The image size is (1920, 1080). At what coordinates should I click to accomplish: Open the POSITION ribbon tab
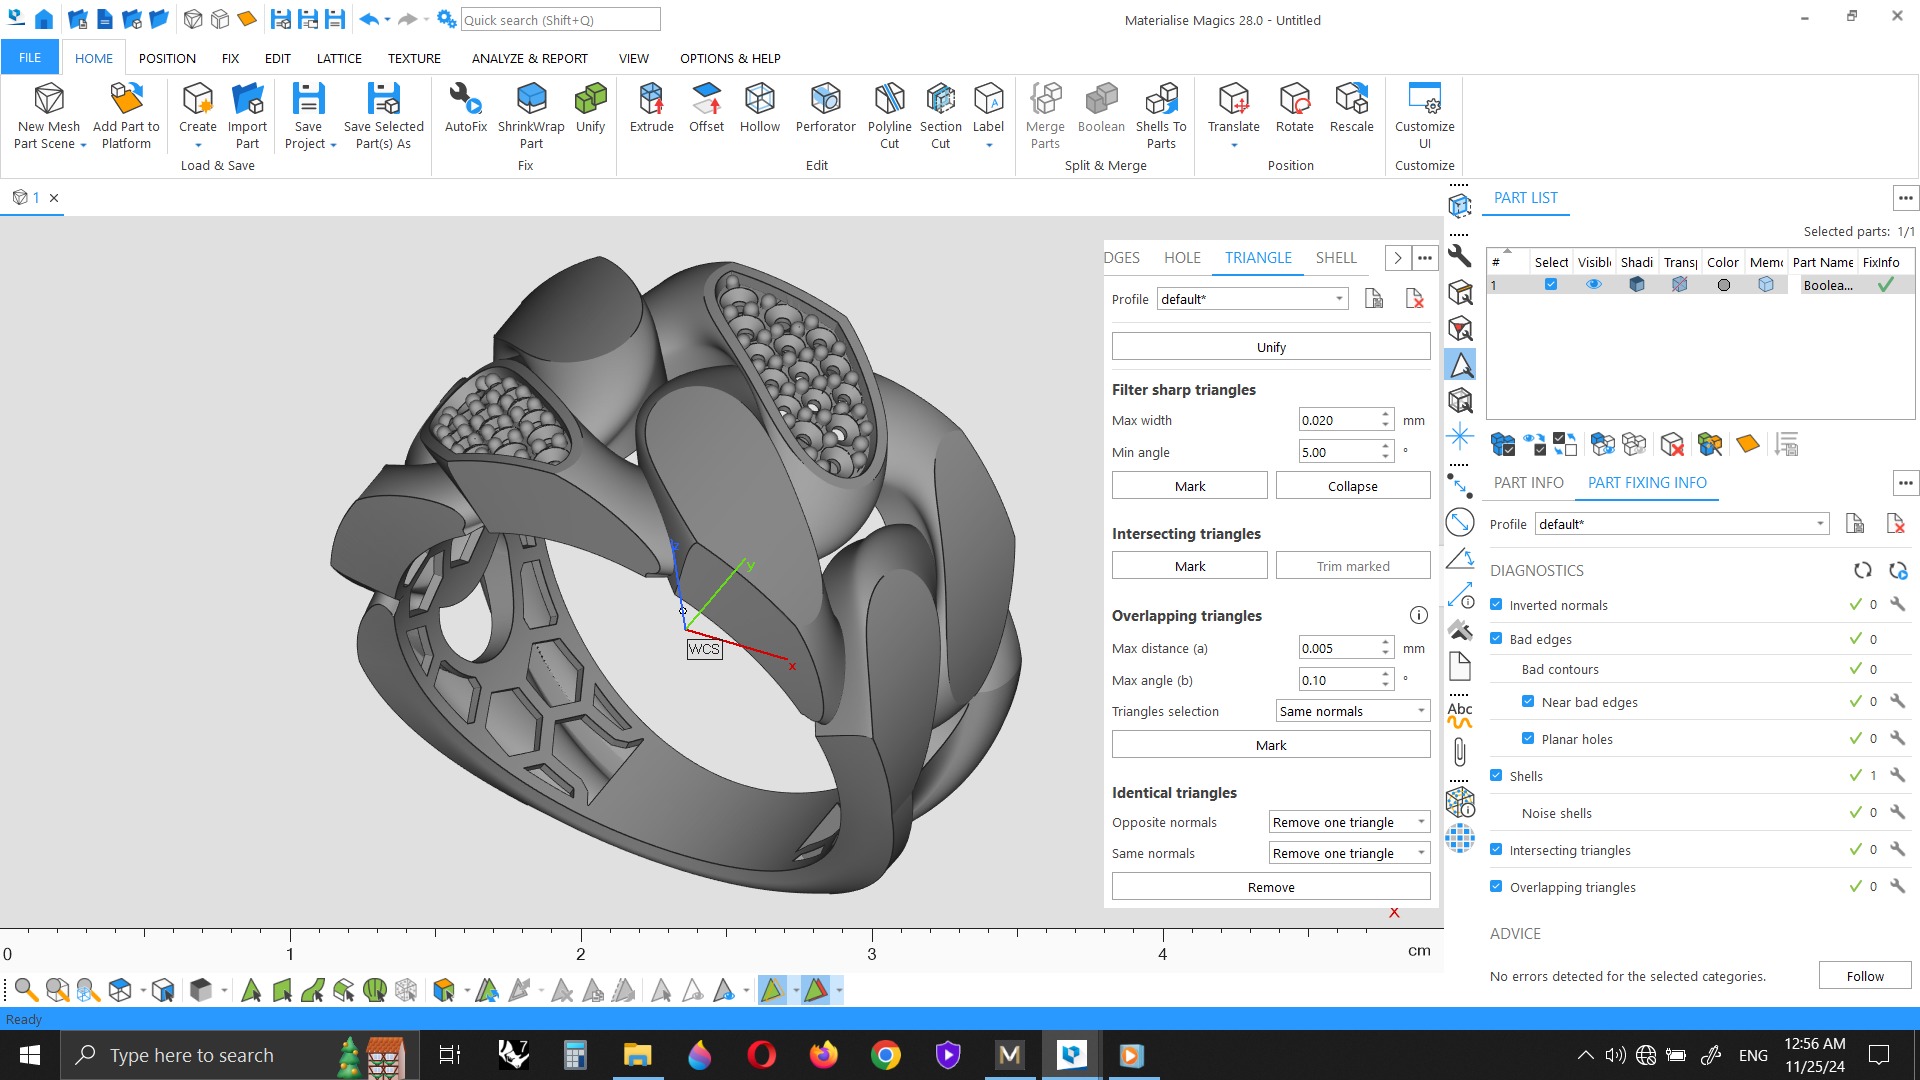pyautogui.click(x=167, y=58)
